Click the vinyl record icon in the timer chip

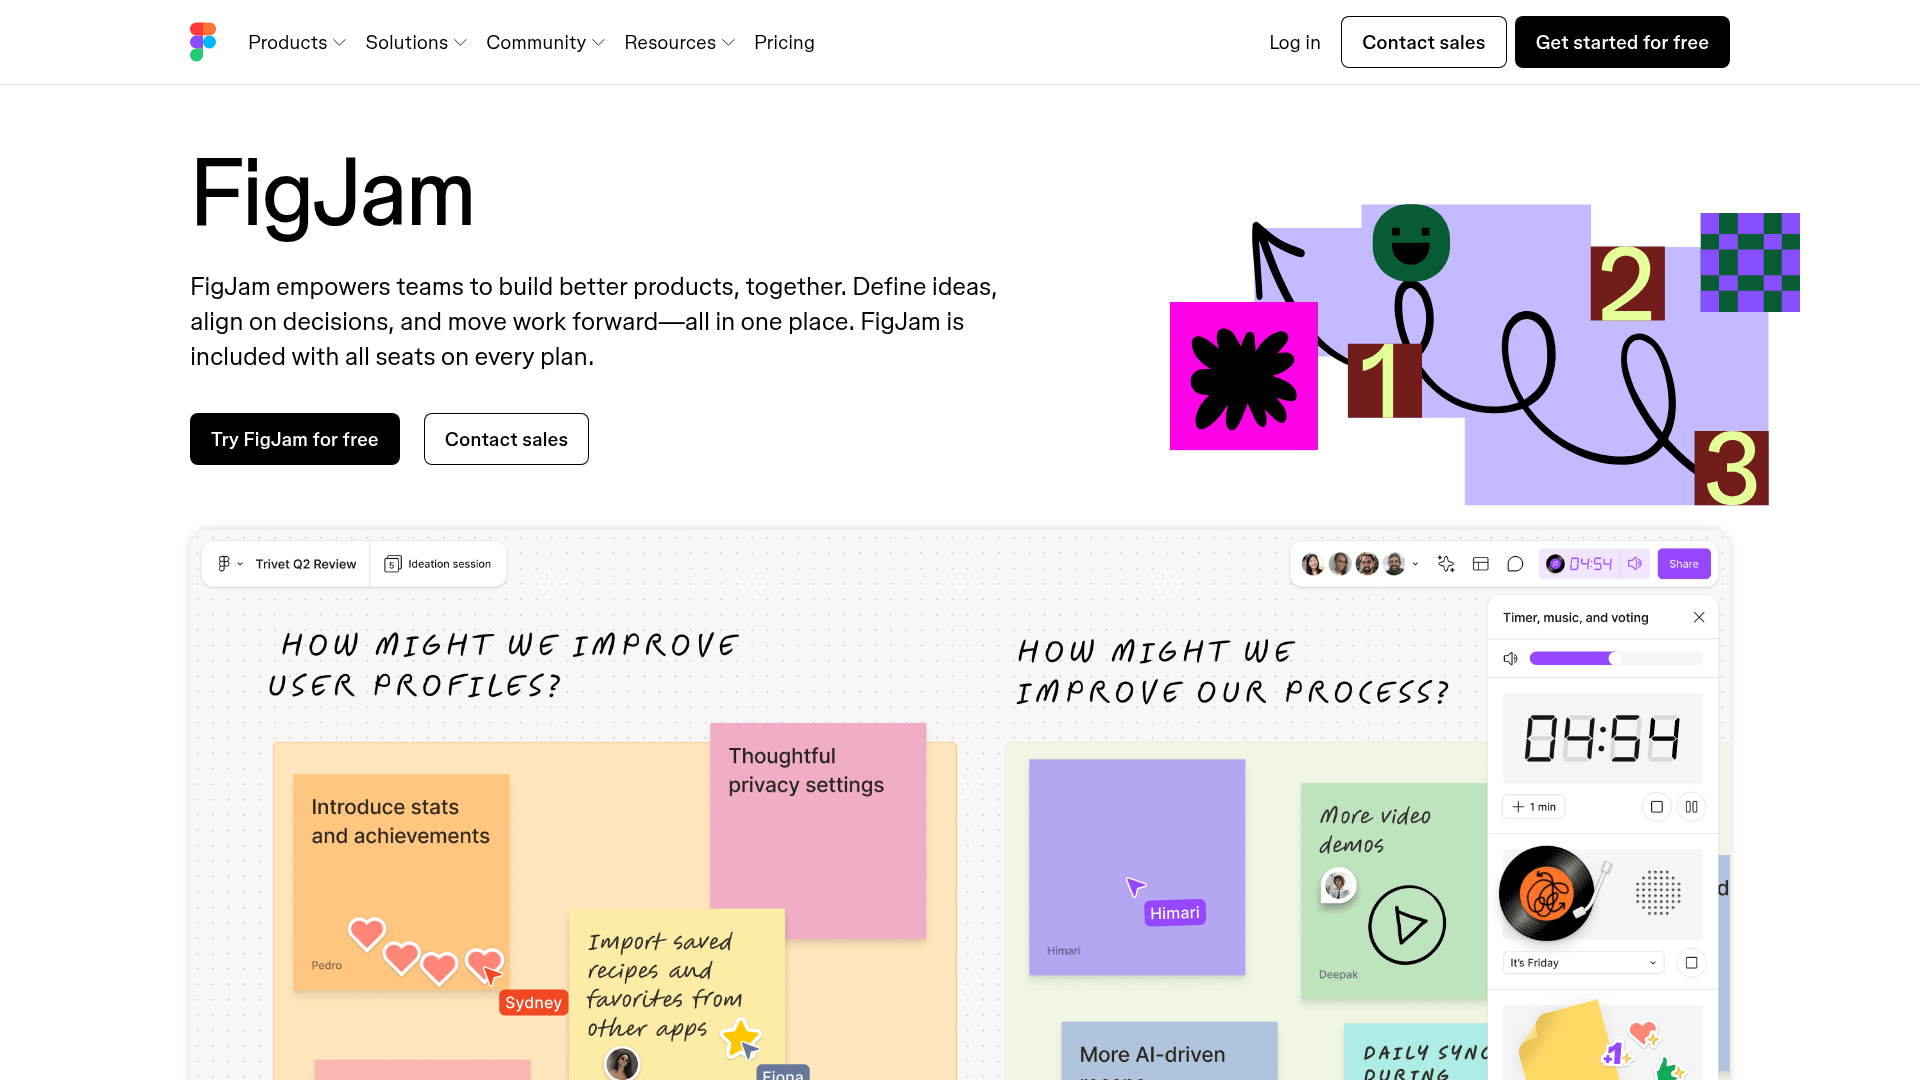1555,563
